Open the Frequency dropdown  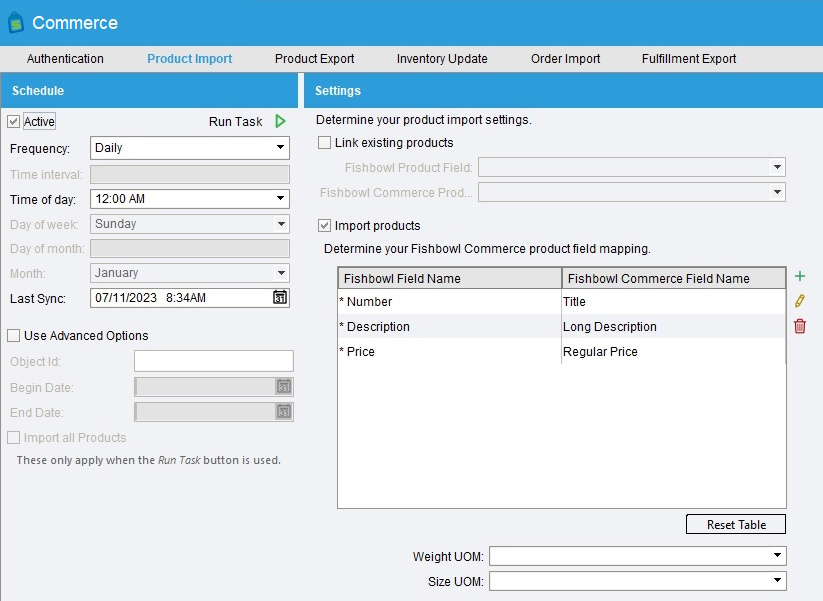tap(282, 148)
